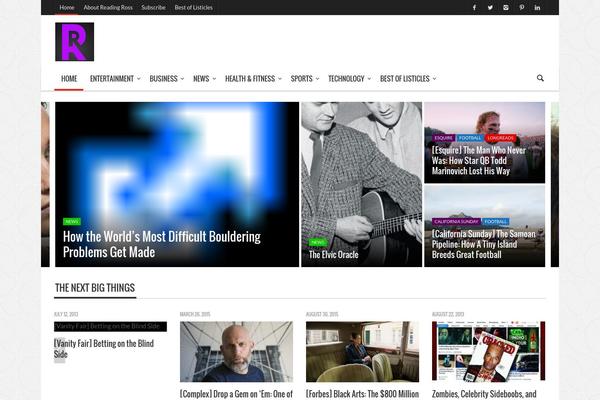Open Vanity Fair Betting on Blind Side

click(x=104, y=349)
